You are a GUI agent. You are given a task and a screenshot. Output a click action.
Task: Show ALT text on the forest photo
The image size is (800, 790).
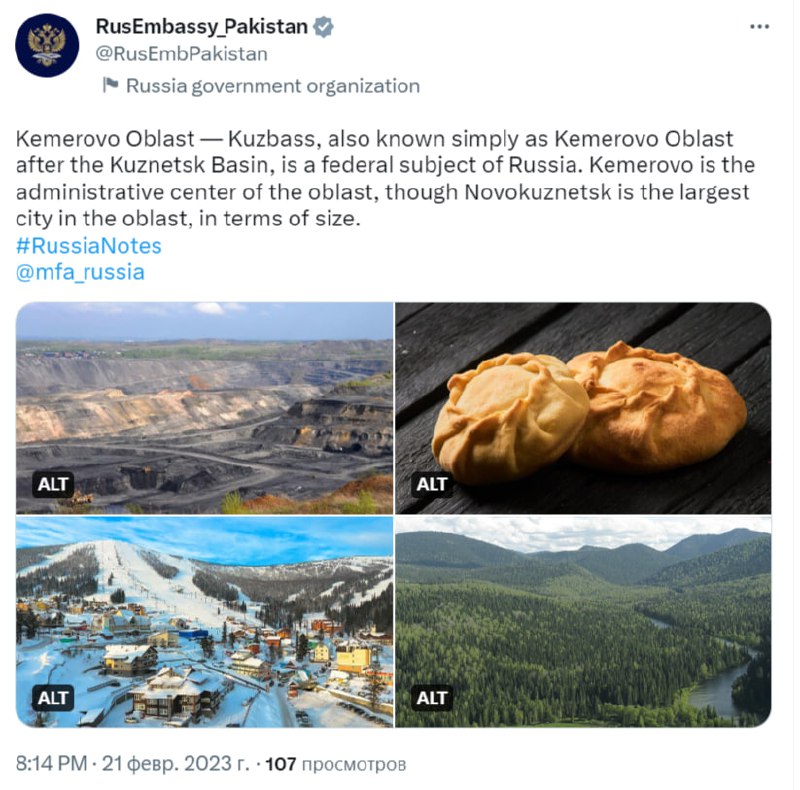click(432, 698)
